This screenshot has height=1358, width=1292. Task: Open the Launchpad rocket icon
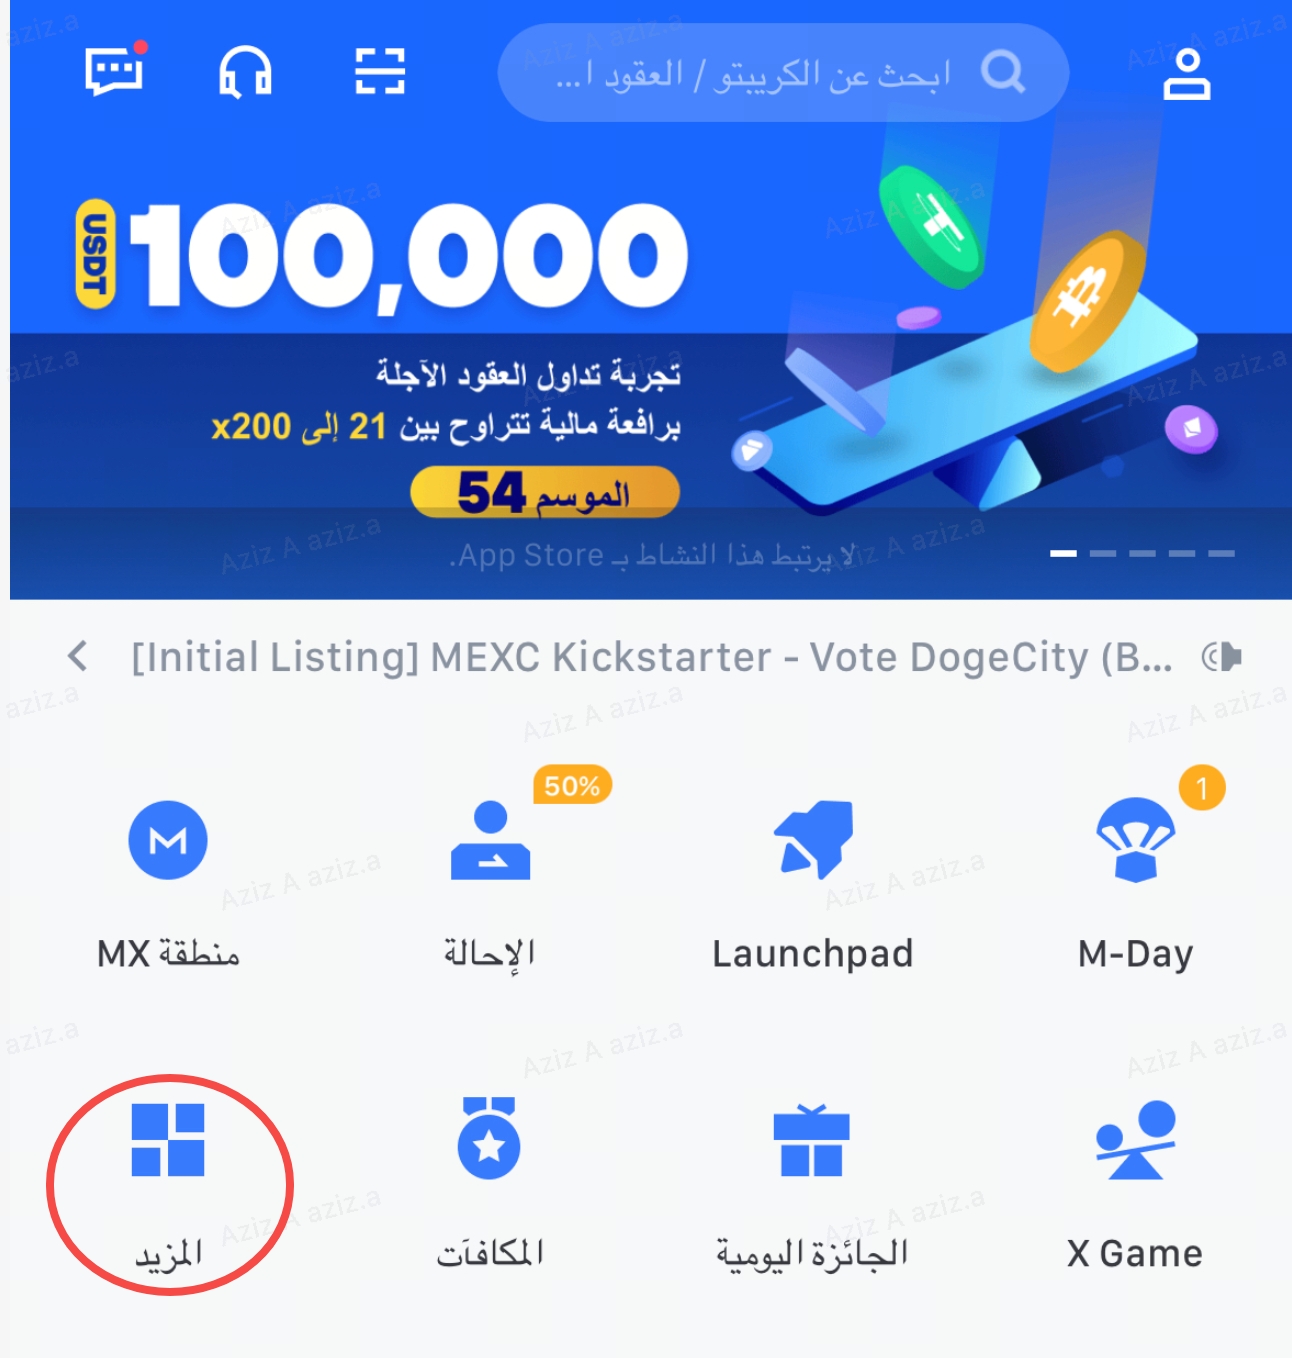click(x=815, y=840)
